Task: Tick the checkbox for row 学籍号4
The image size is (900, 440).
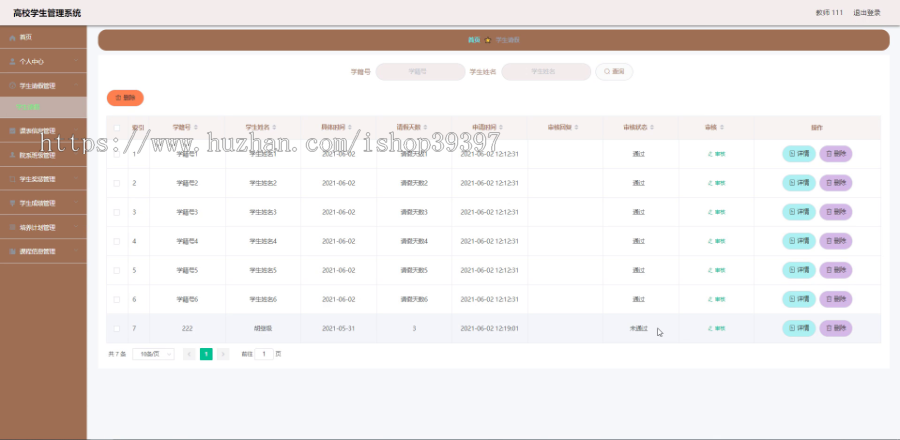Action: point(117,241)
